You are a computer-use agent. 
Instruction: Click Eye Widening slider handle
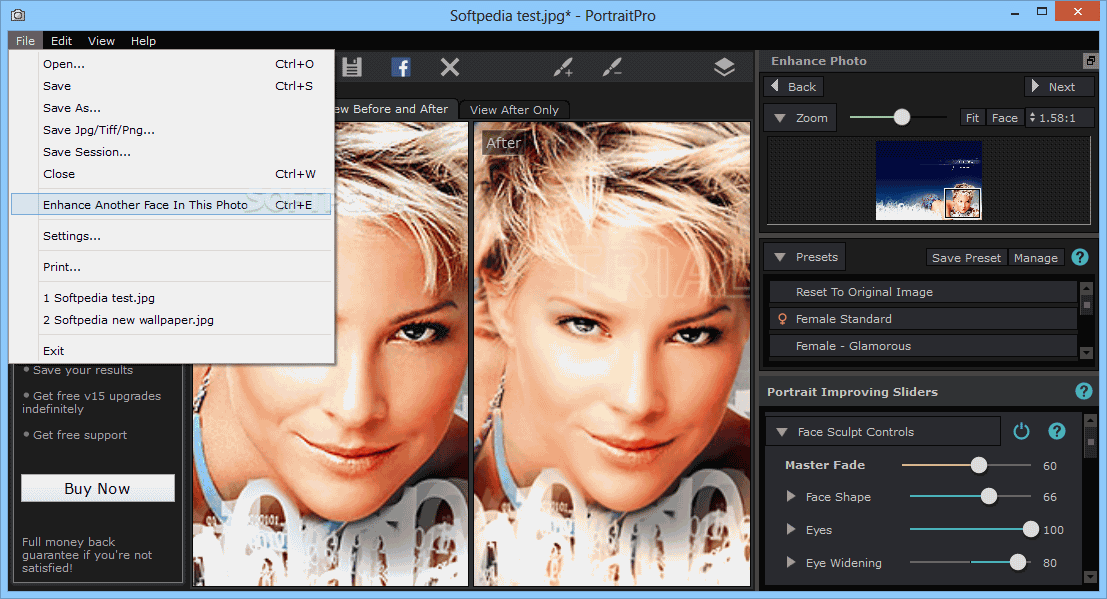pos(1017,562)
